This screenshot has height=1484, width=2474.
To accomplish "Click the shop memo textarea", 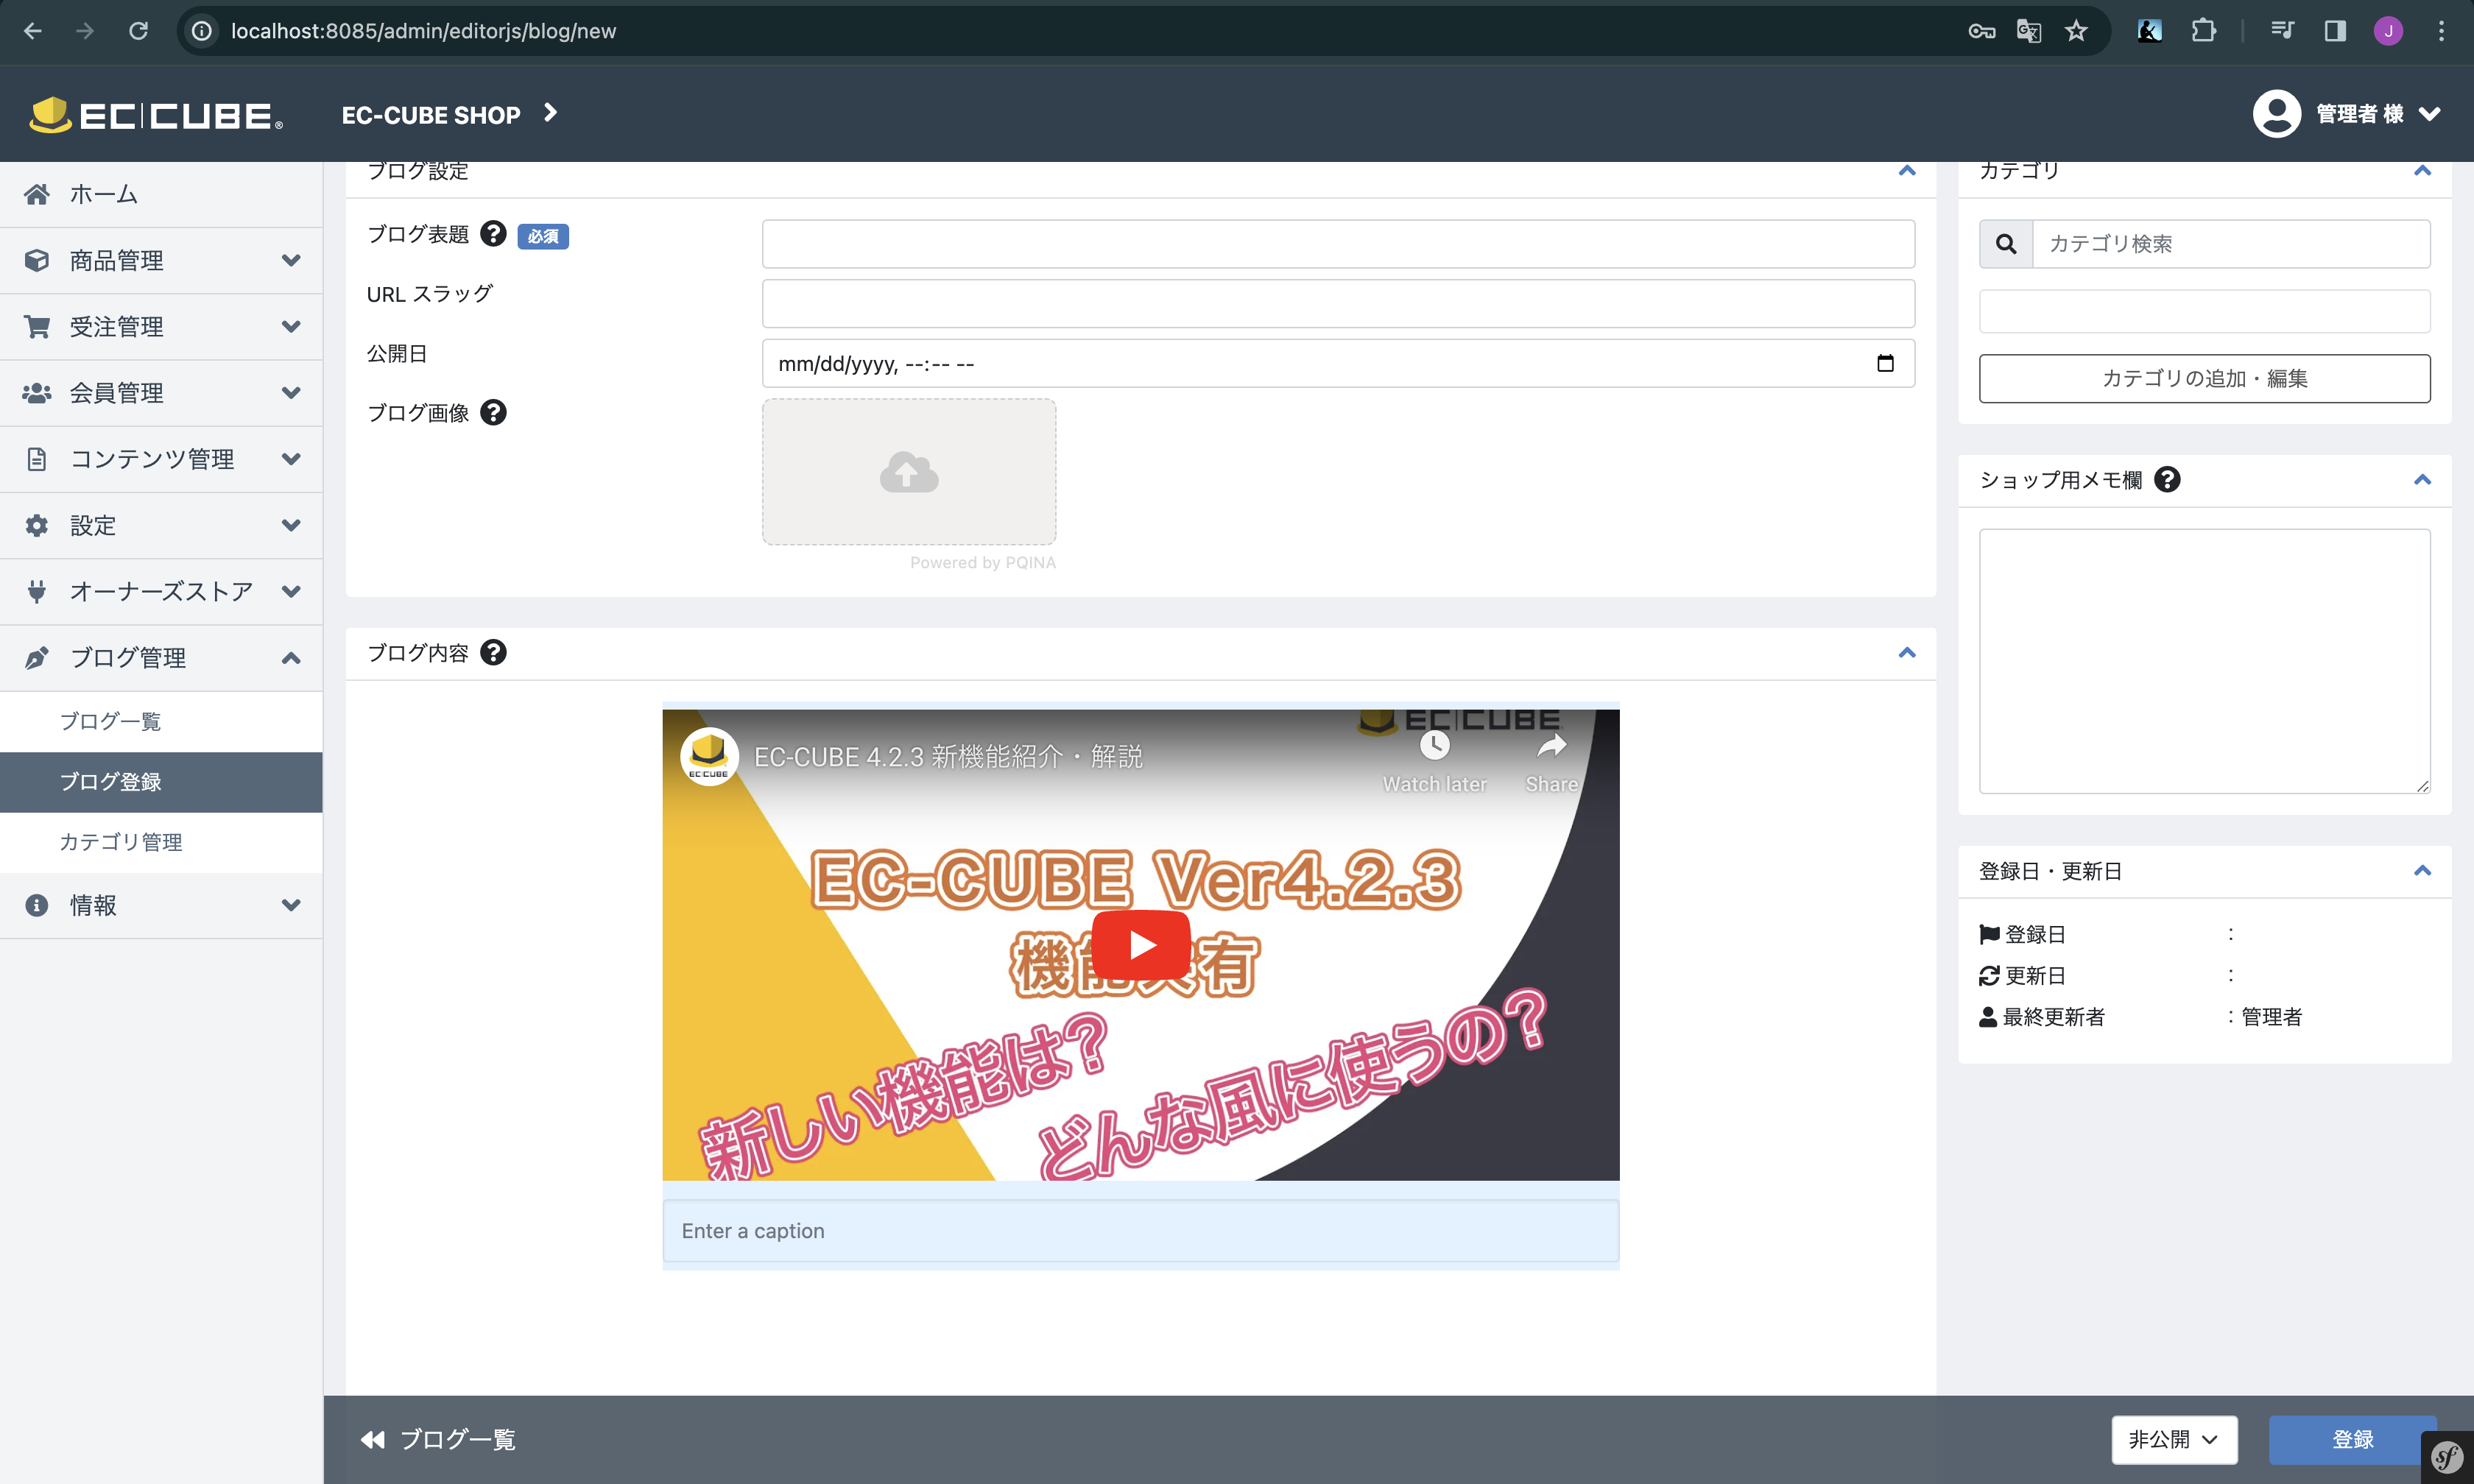I will pyautogui.click(x=2204, y=661).
